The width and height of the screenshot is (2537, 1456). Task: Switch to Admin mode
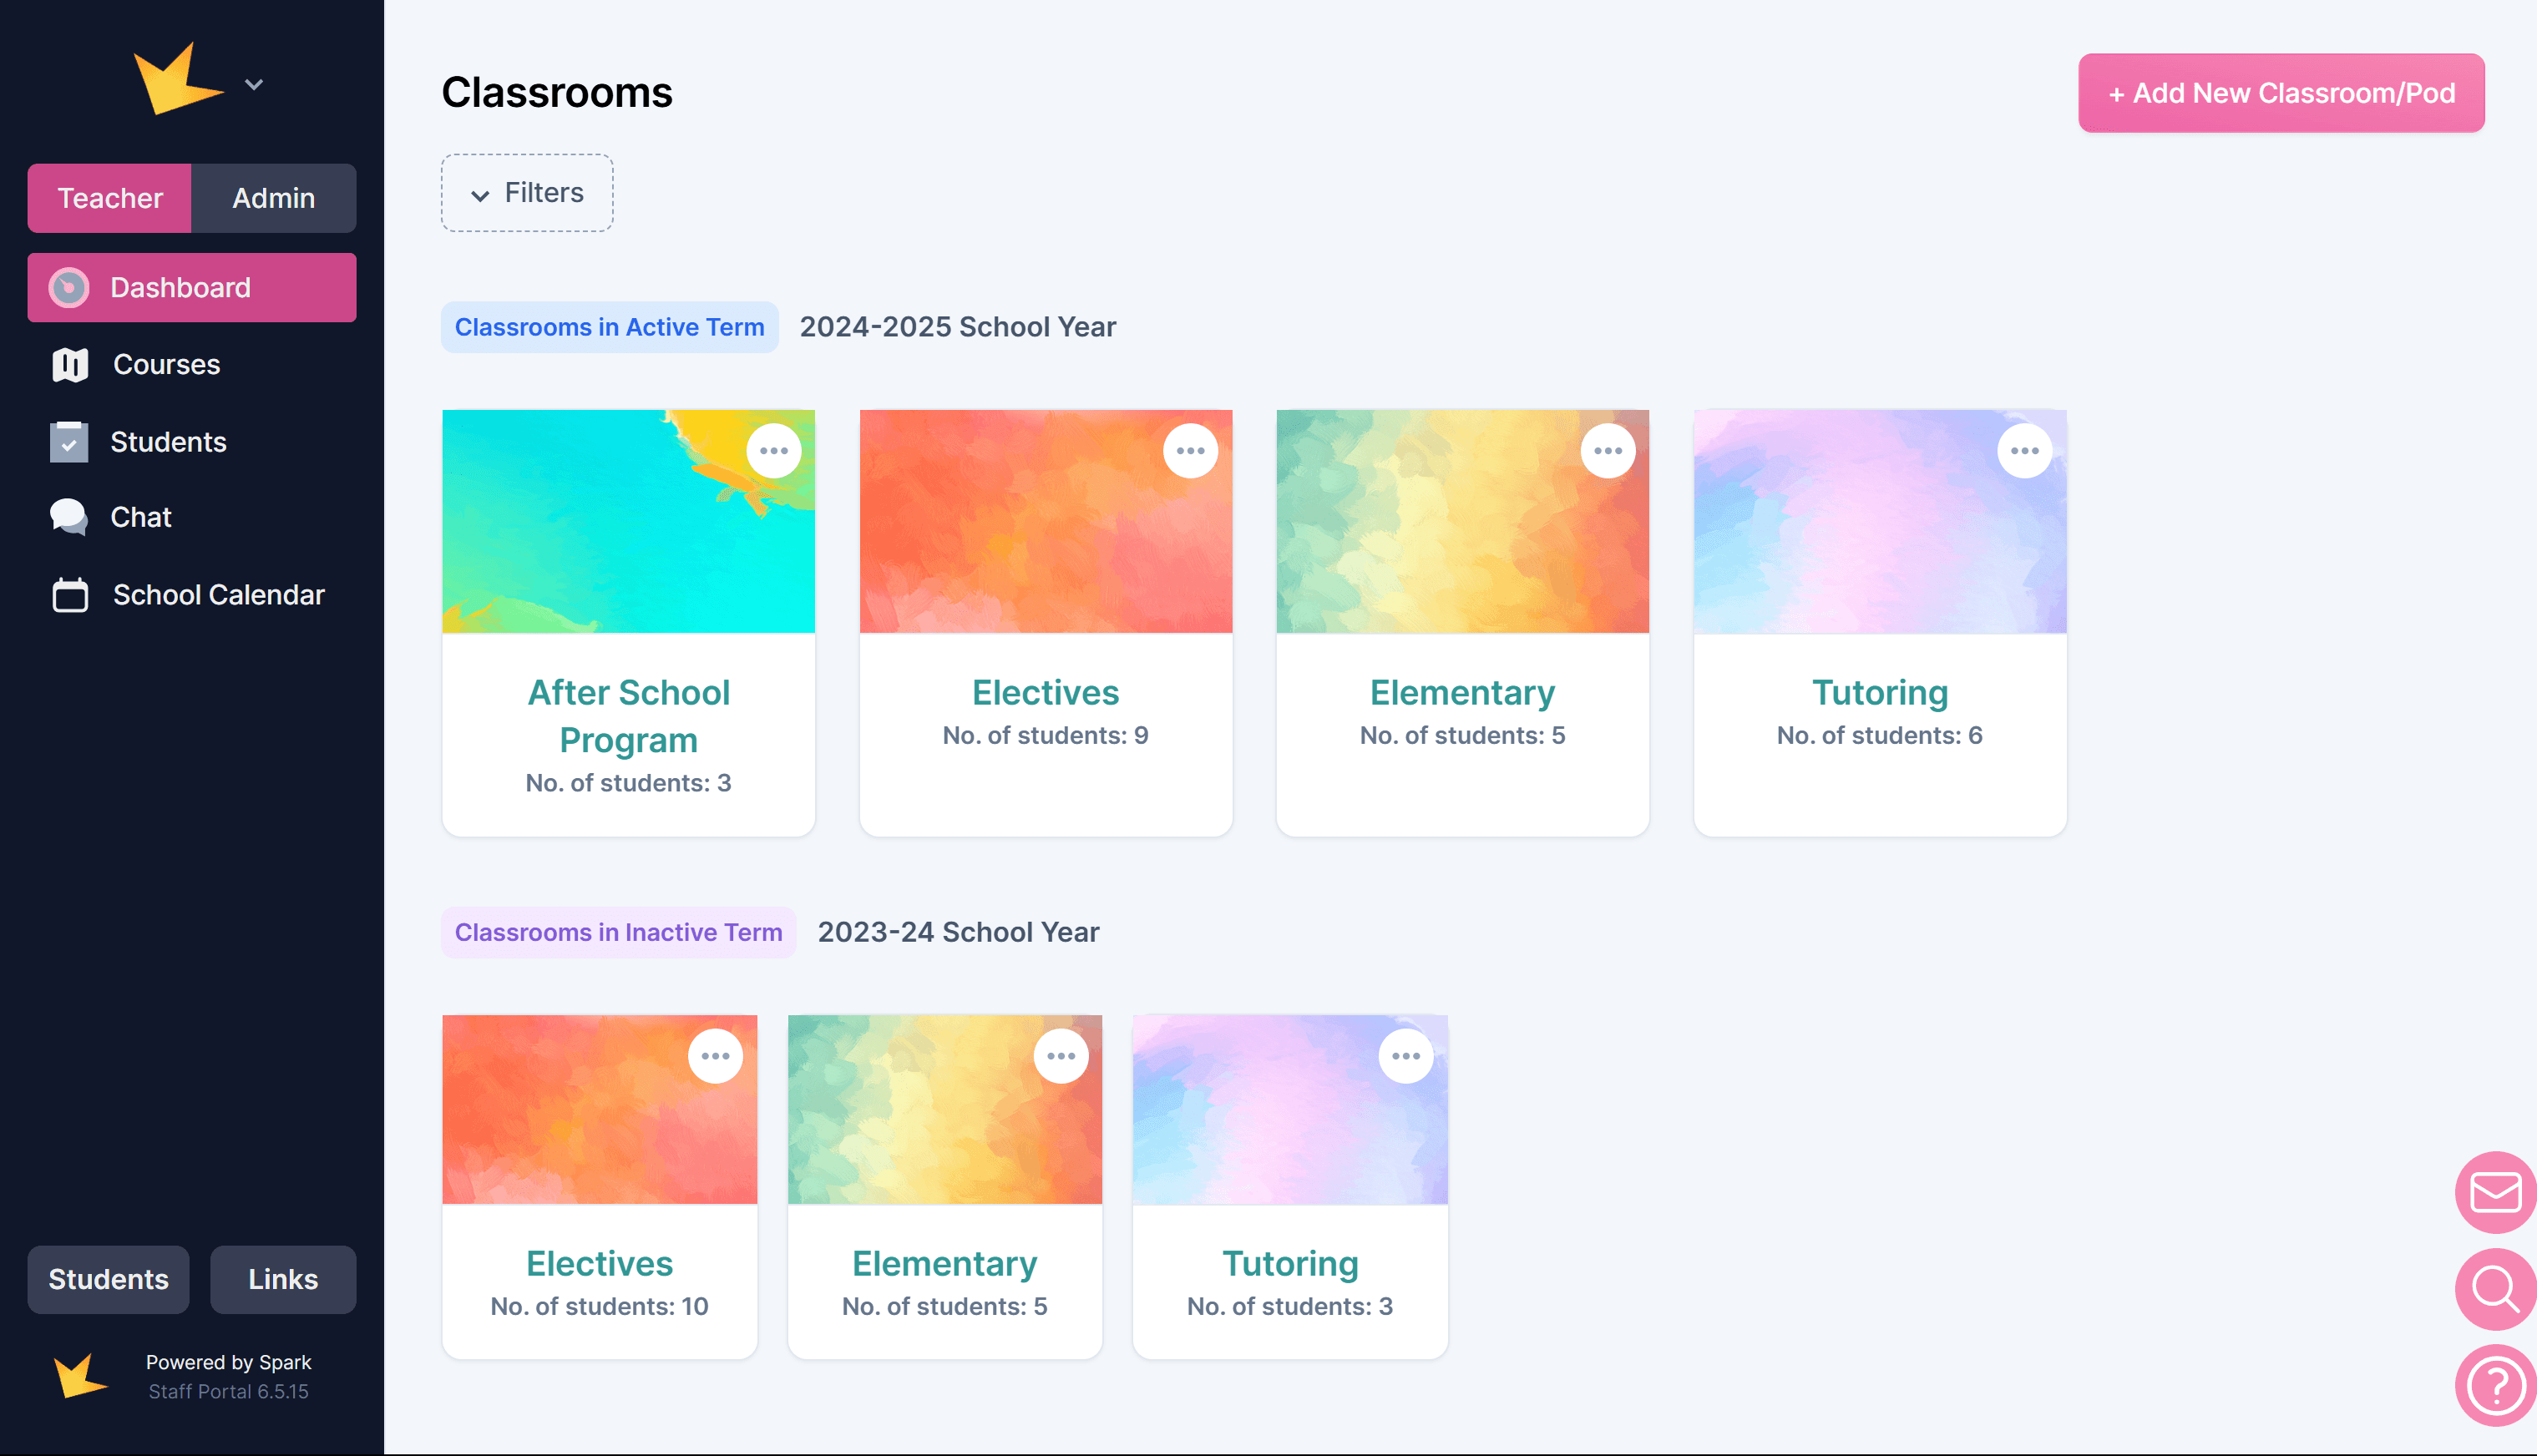tap(273, 198)
